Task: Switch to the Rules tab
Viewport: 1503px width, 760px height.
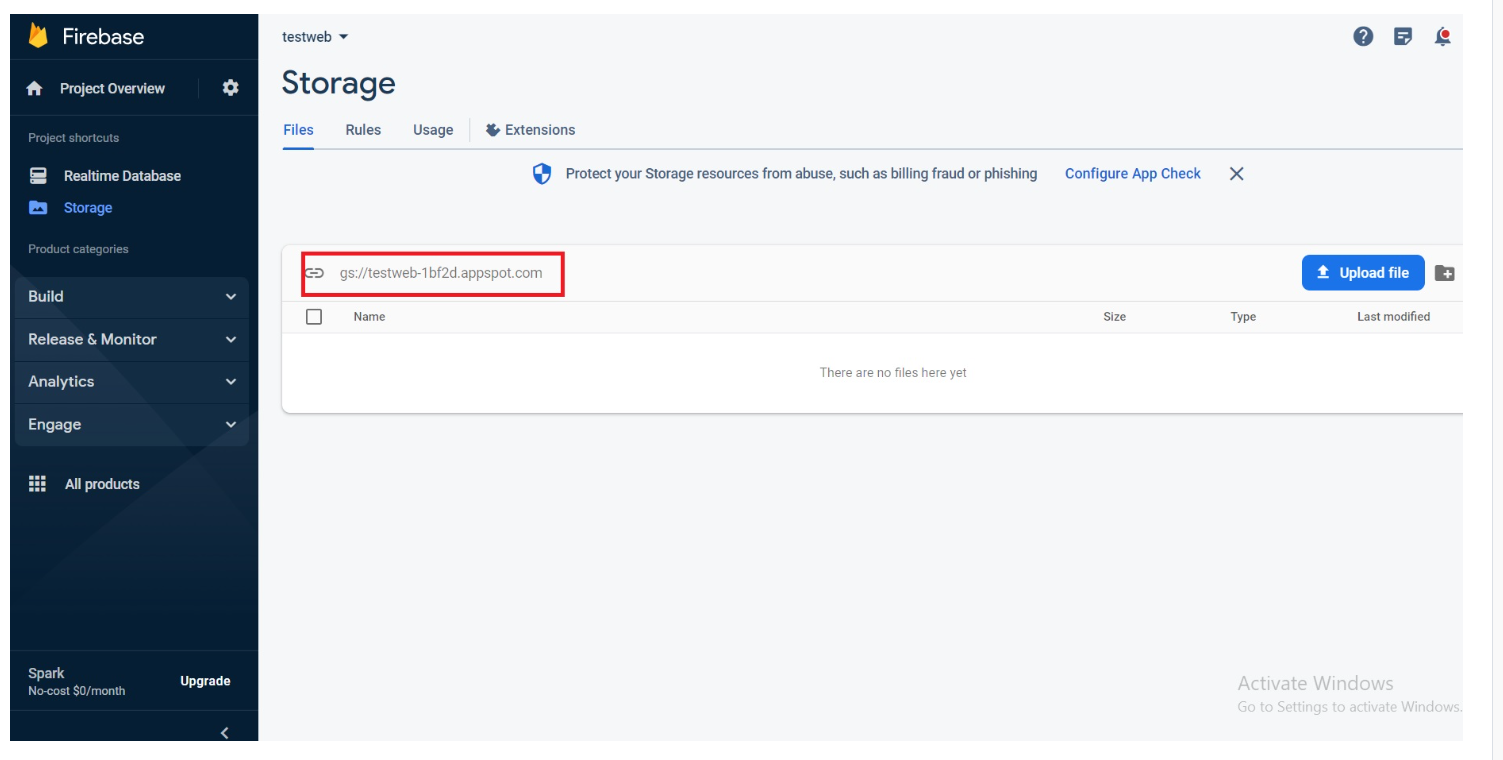Action: coord(363,130)
